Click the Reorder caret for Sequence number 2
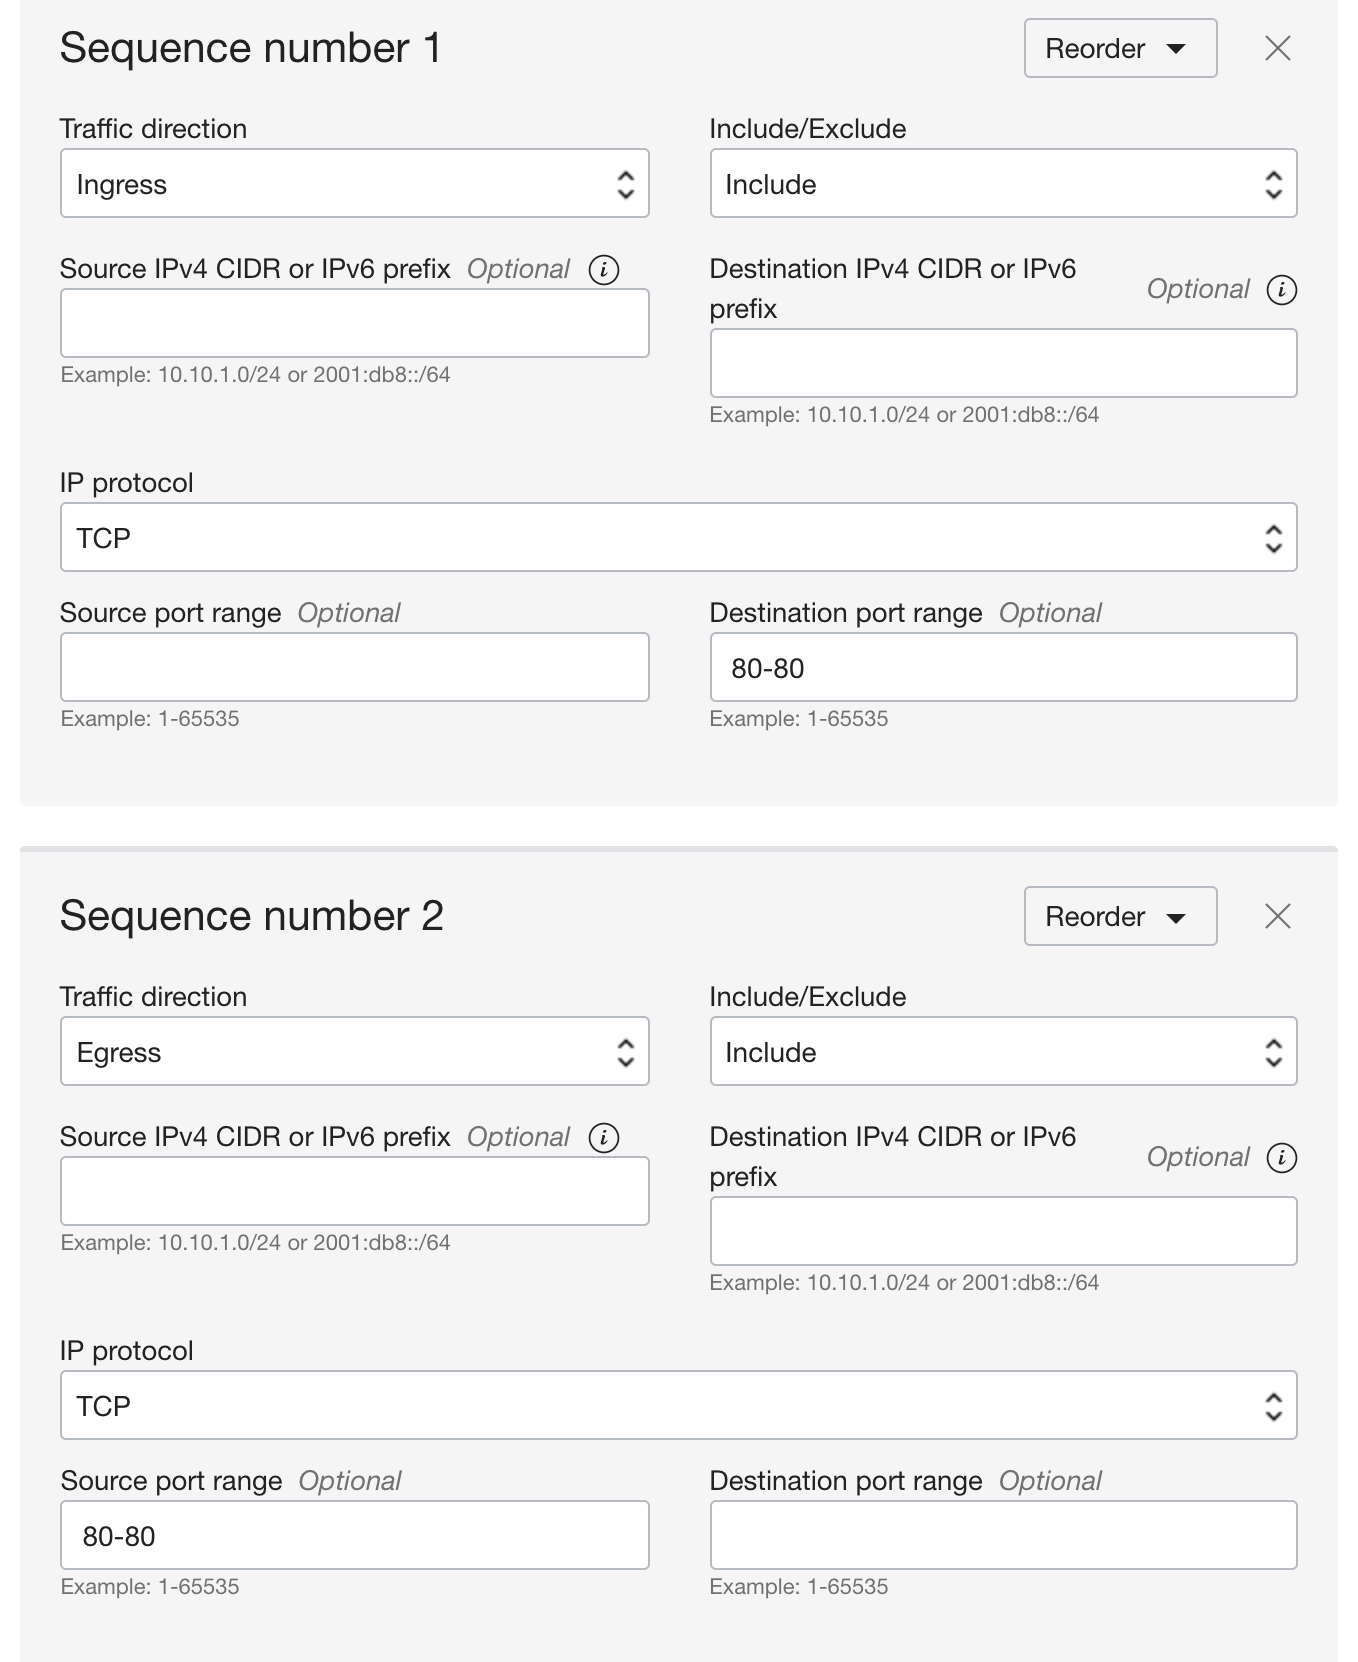The height and width of the screenshot is (1662, 1358). pyautogui.click(x=1178, y=916)
